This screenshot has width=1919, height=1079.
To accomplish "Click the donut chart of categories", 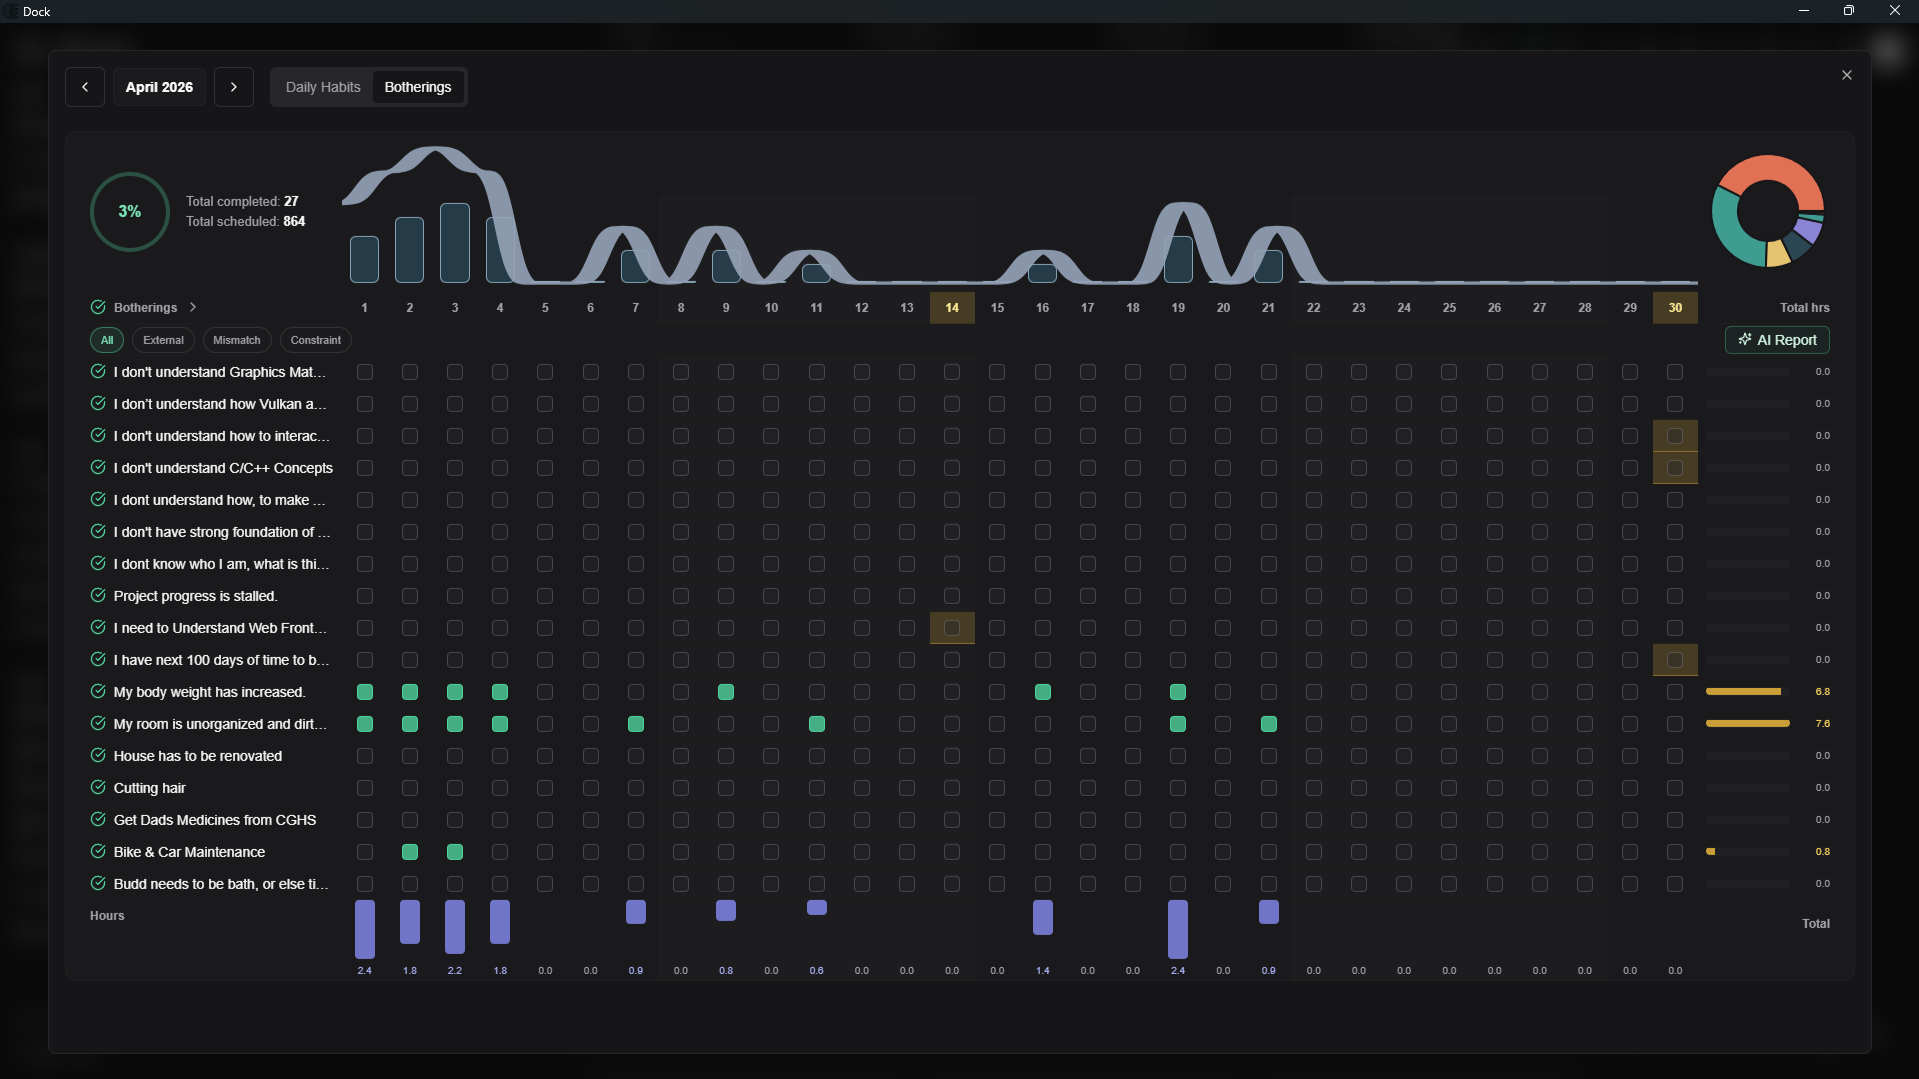I will [1767, 211].
